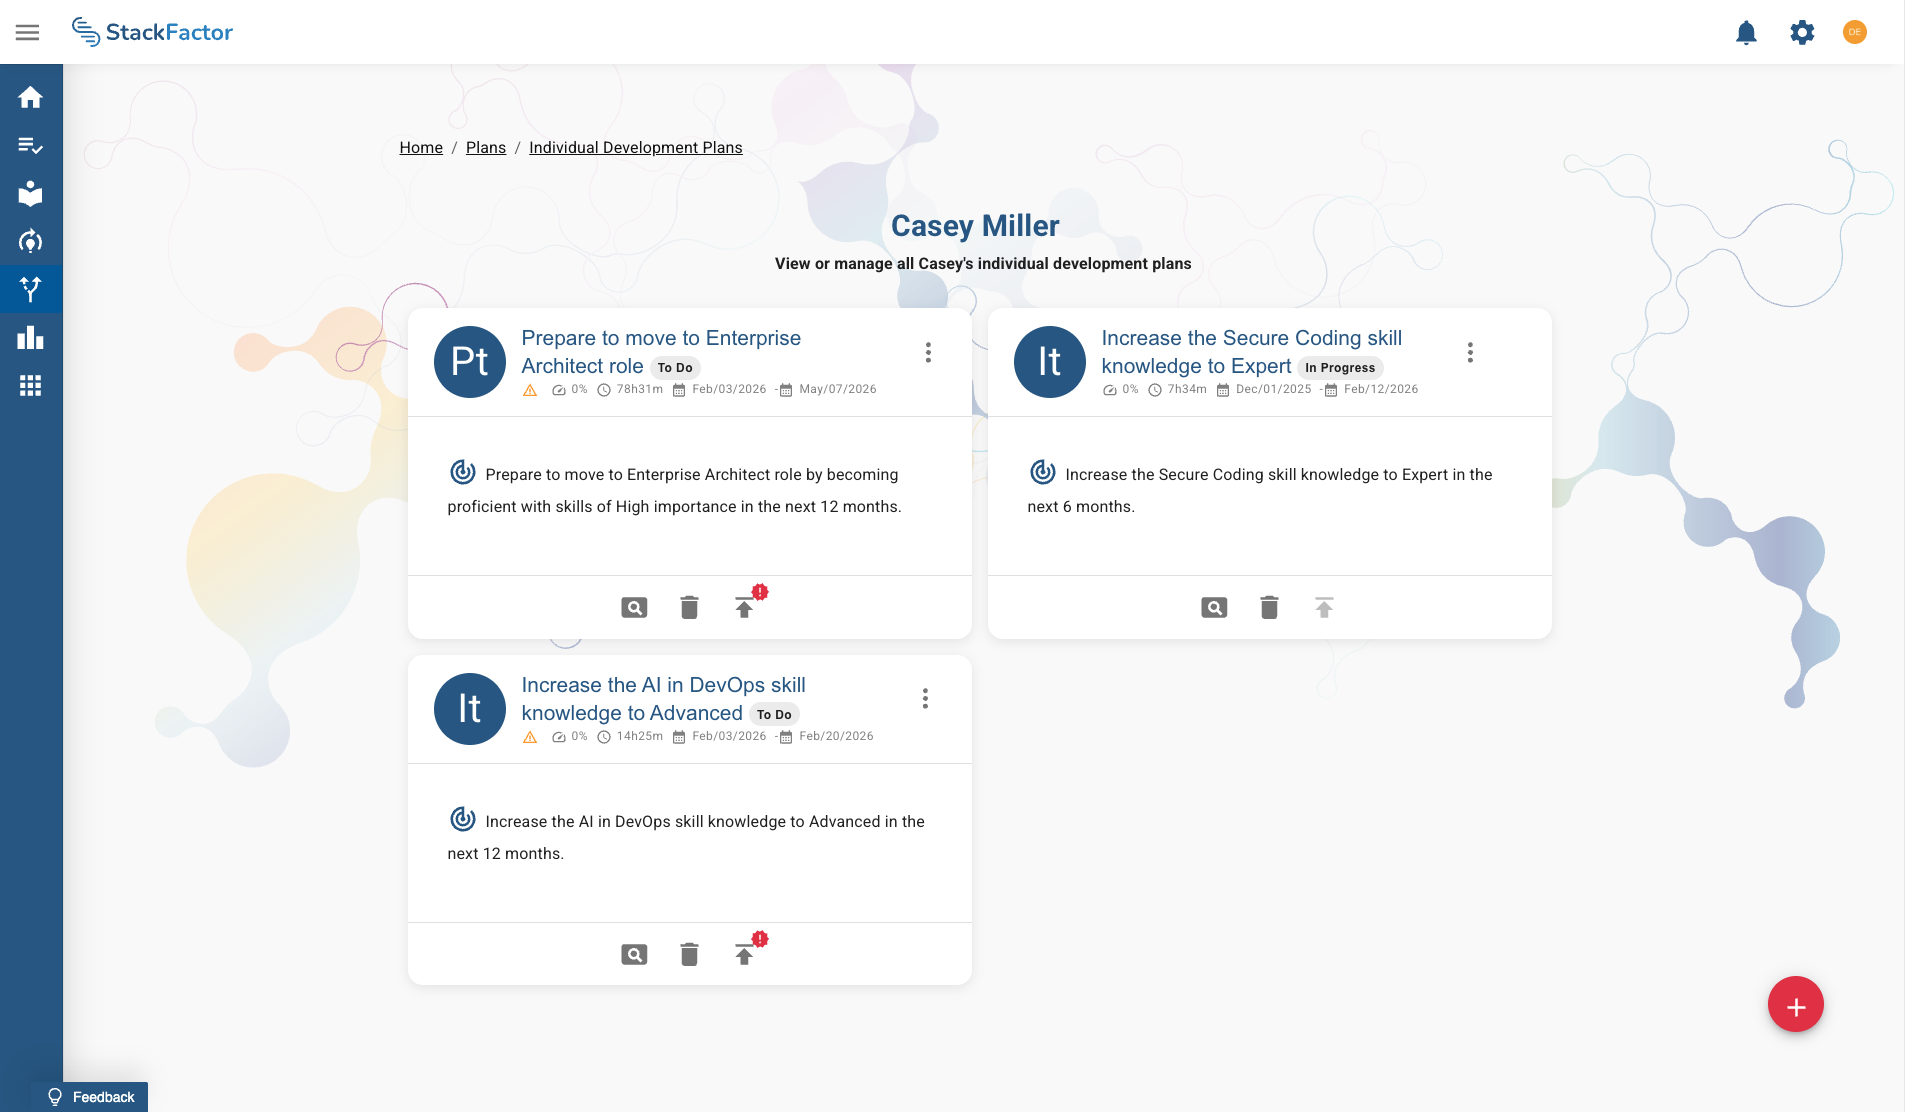Navigate to Plans via the breadcrumb
This screenshot has width=1905, height=1112.
pos(485,147)
